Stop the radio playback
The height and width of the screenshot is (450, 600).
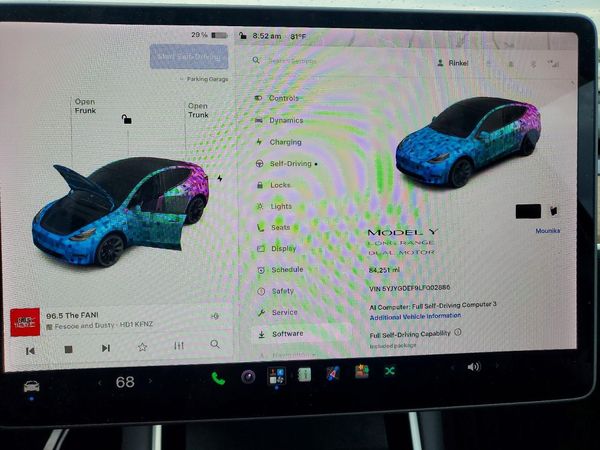pyautogui.click(x=68, y=349)
